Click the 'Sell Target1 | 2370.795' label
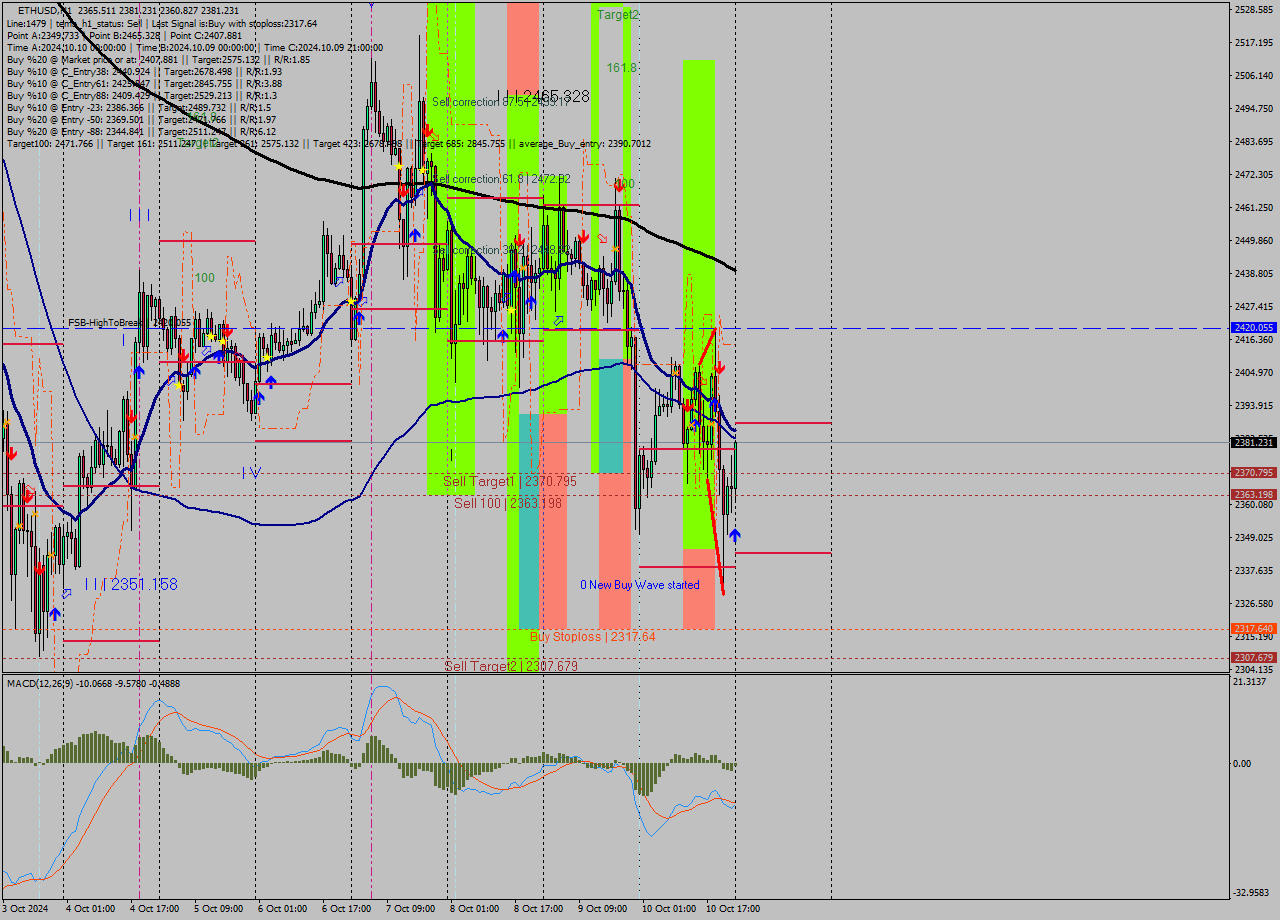The width and height of the screenshot is (1280, 920). point(510,482)
